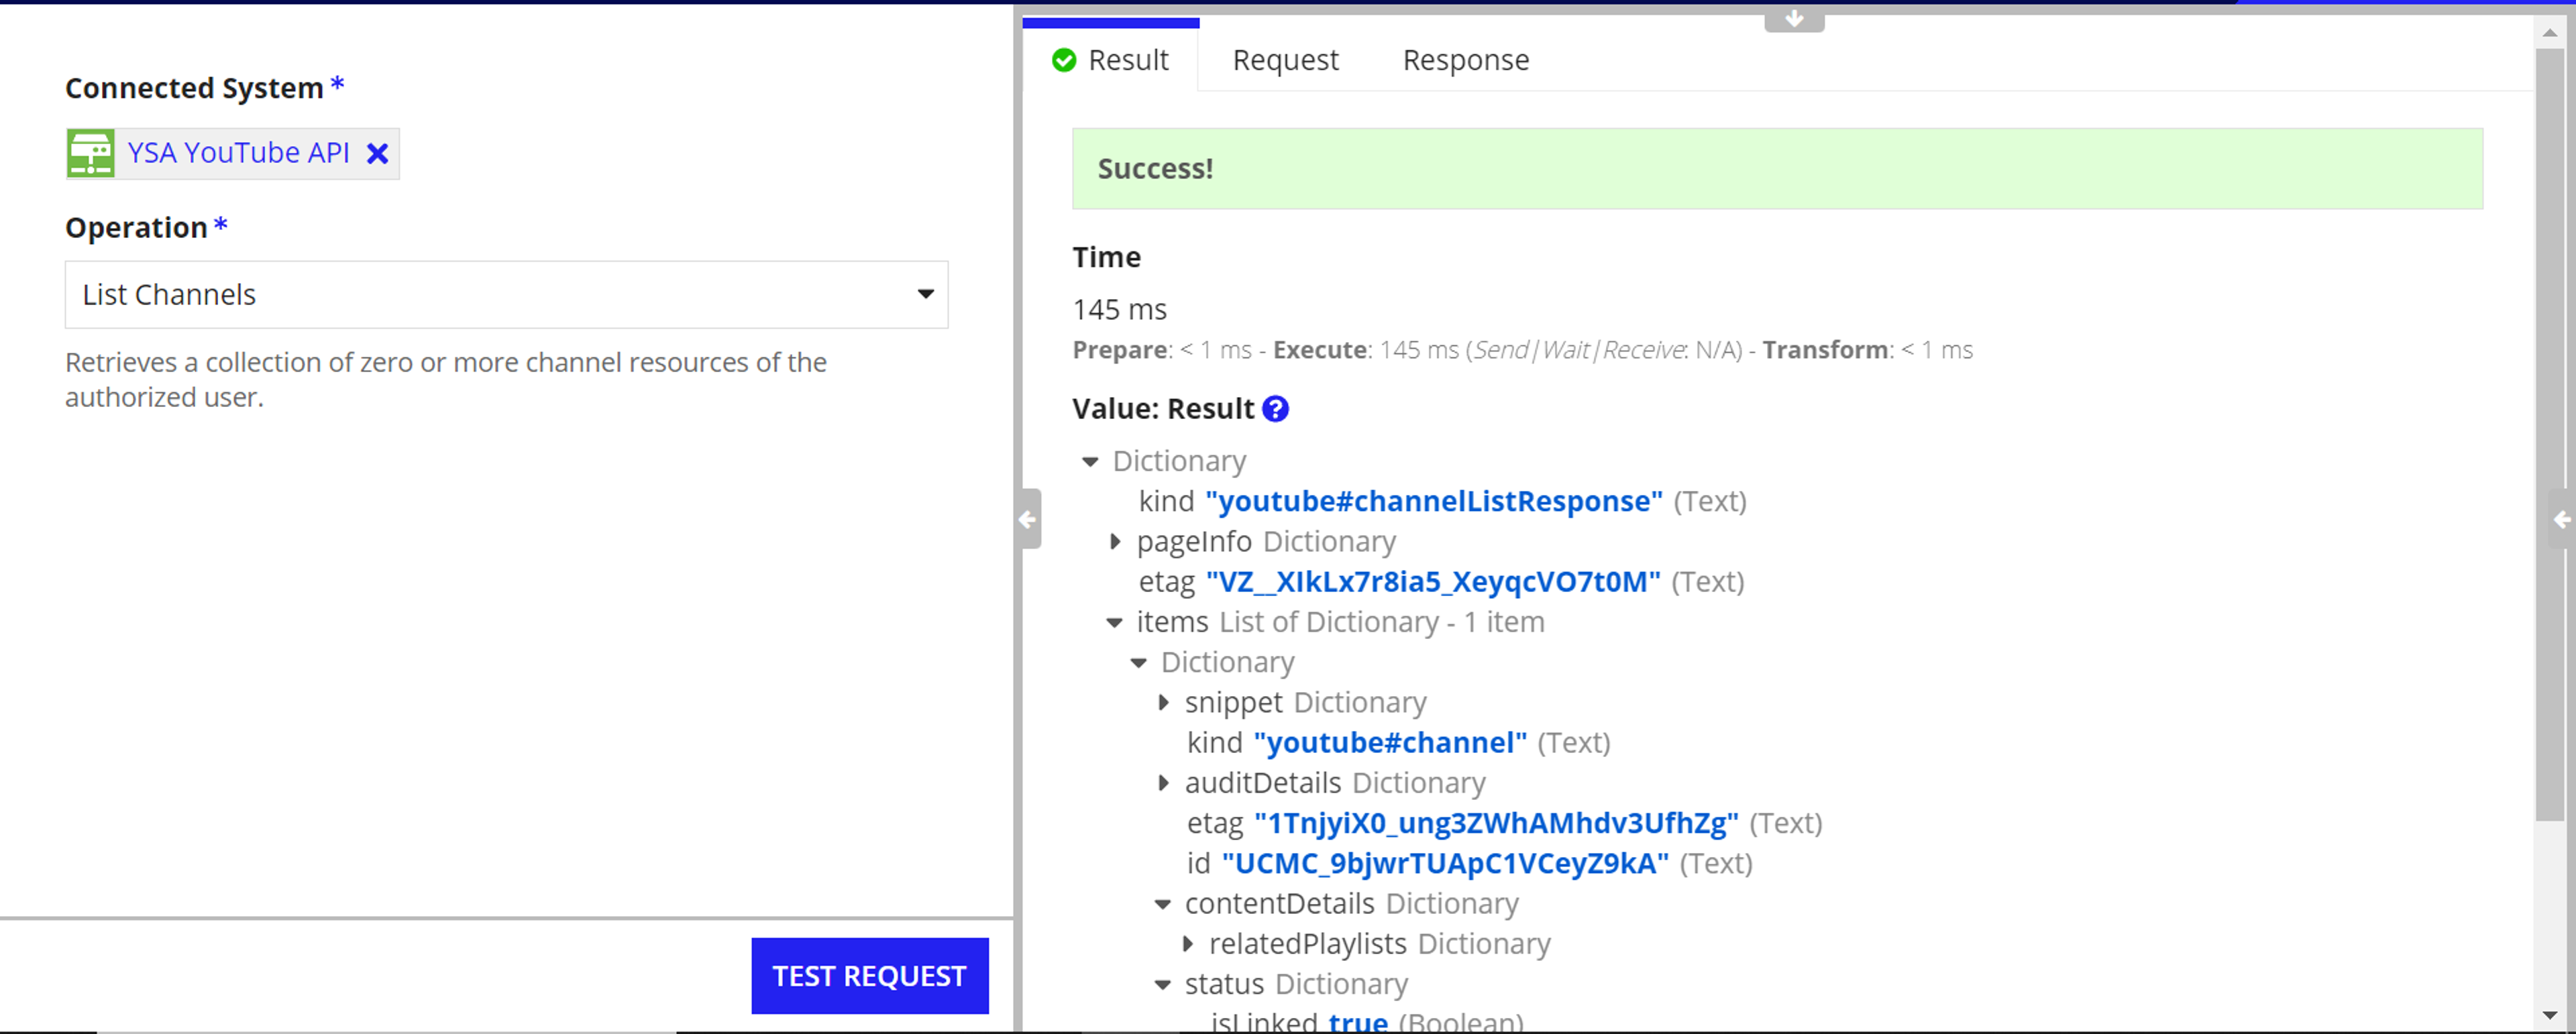2576x1034 pixels.
Task: Collapse the status Dictionary node
Action: click(x=1162, y=984)
